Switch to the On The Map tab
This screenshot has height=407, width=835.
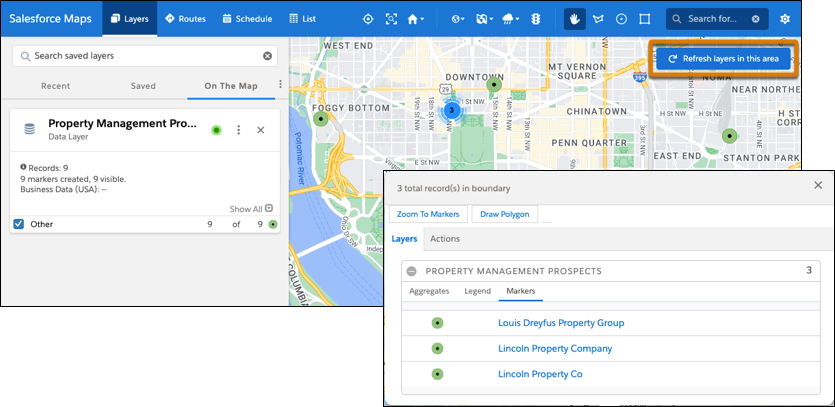tap(231, 86)
